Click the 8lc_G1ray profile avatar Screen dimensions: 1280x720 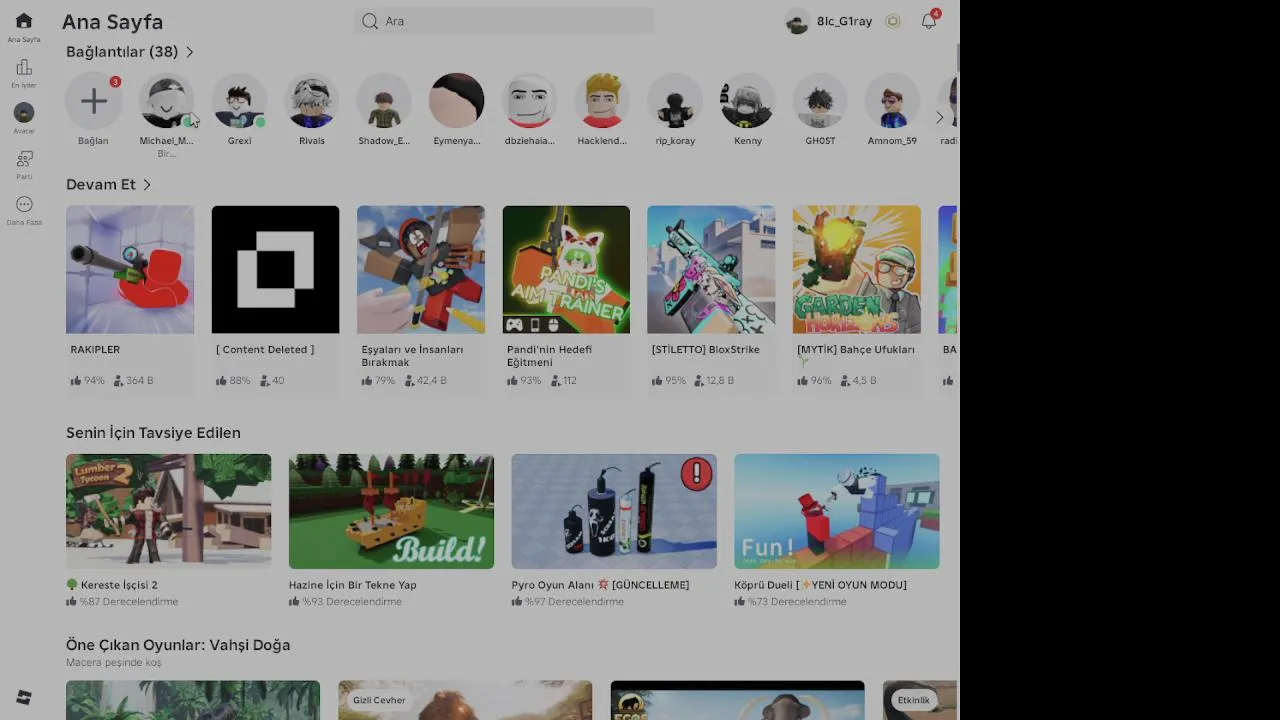click(x=797, y=21)
